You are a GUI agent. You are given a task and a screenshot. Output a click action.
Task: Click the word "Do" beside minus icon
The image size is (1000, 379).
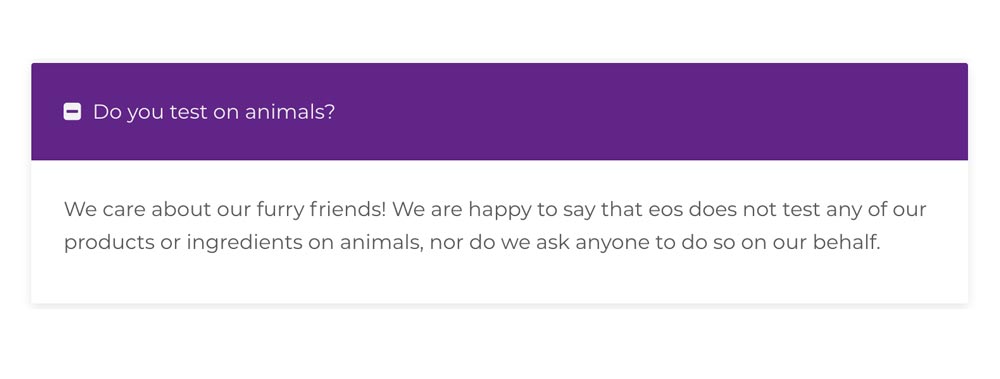[x=107, y=112]
